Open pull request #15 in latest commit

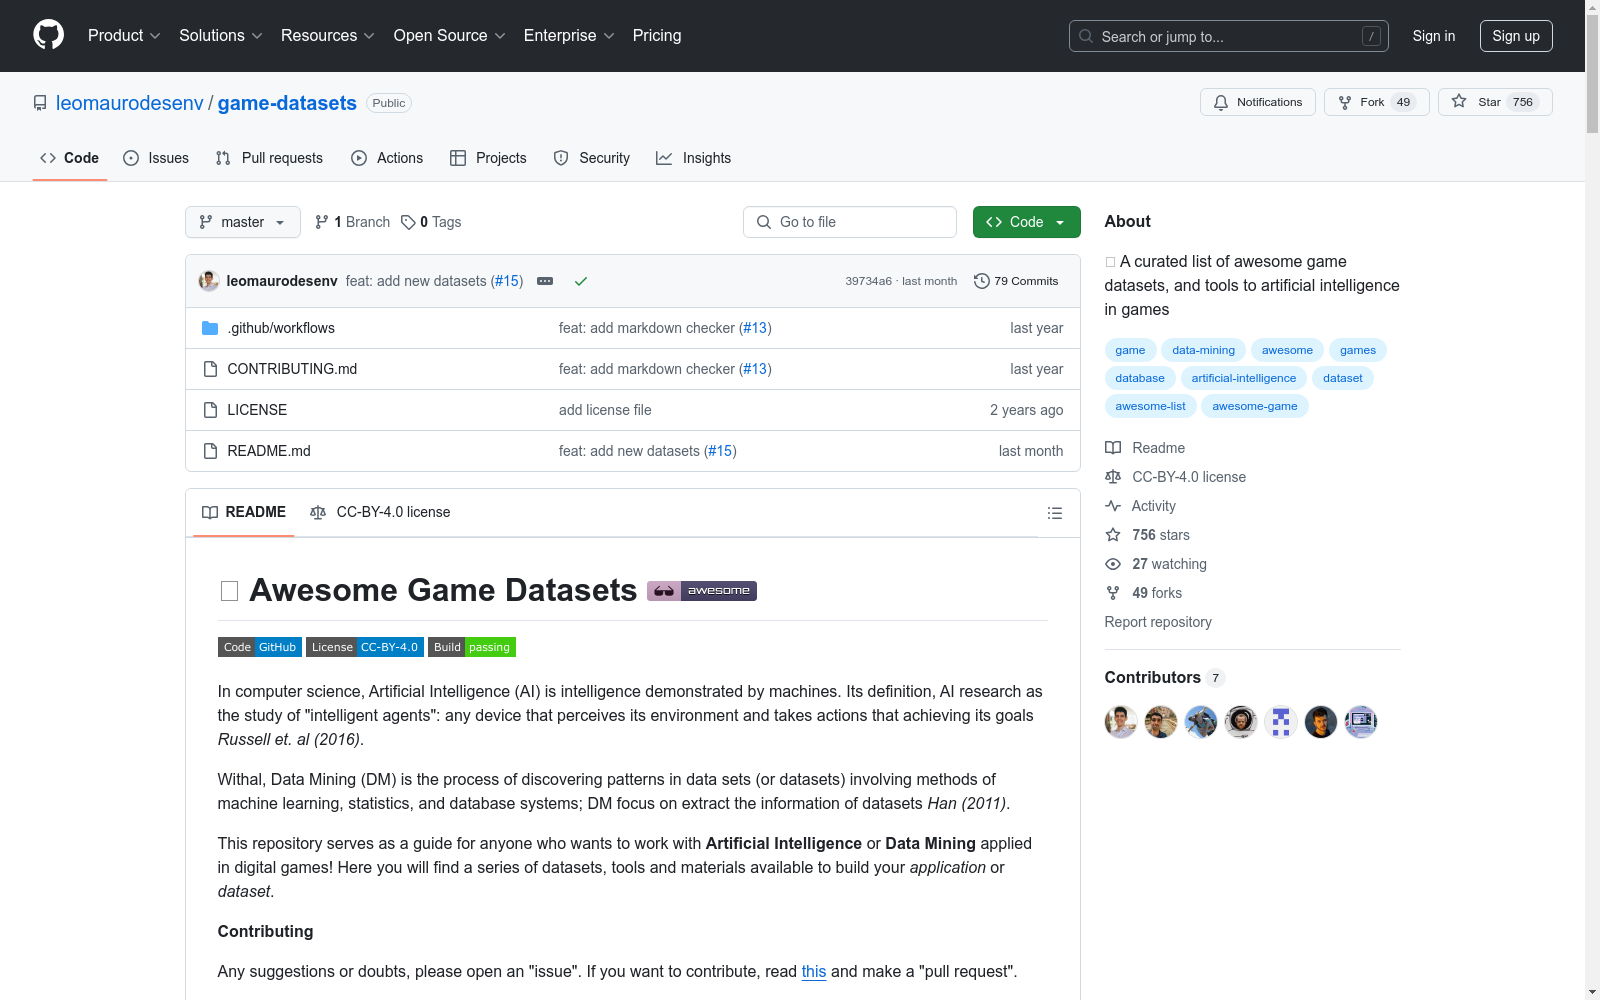click(507, 281)
